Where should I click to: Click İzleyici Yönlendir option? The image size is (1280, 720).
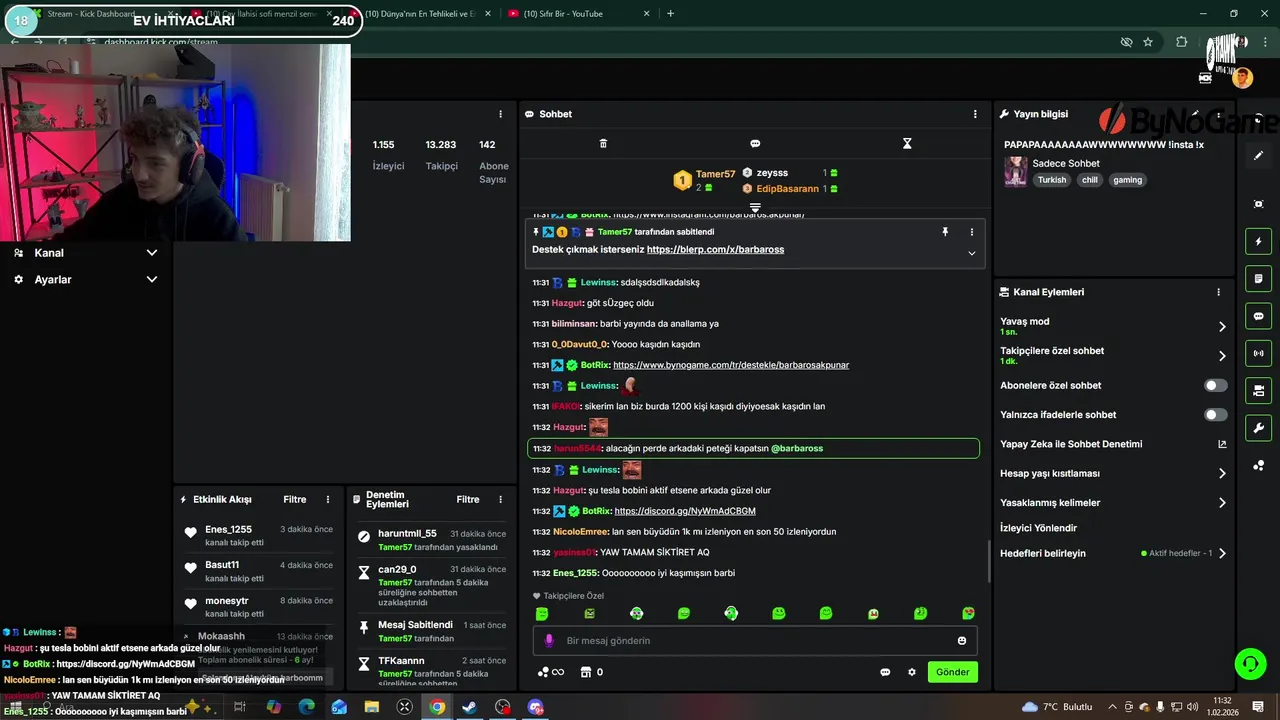click(x=1039, y=528)
